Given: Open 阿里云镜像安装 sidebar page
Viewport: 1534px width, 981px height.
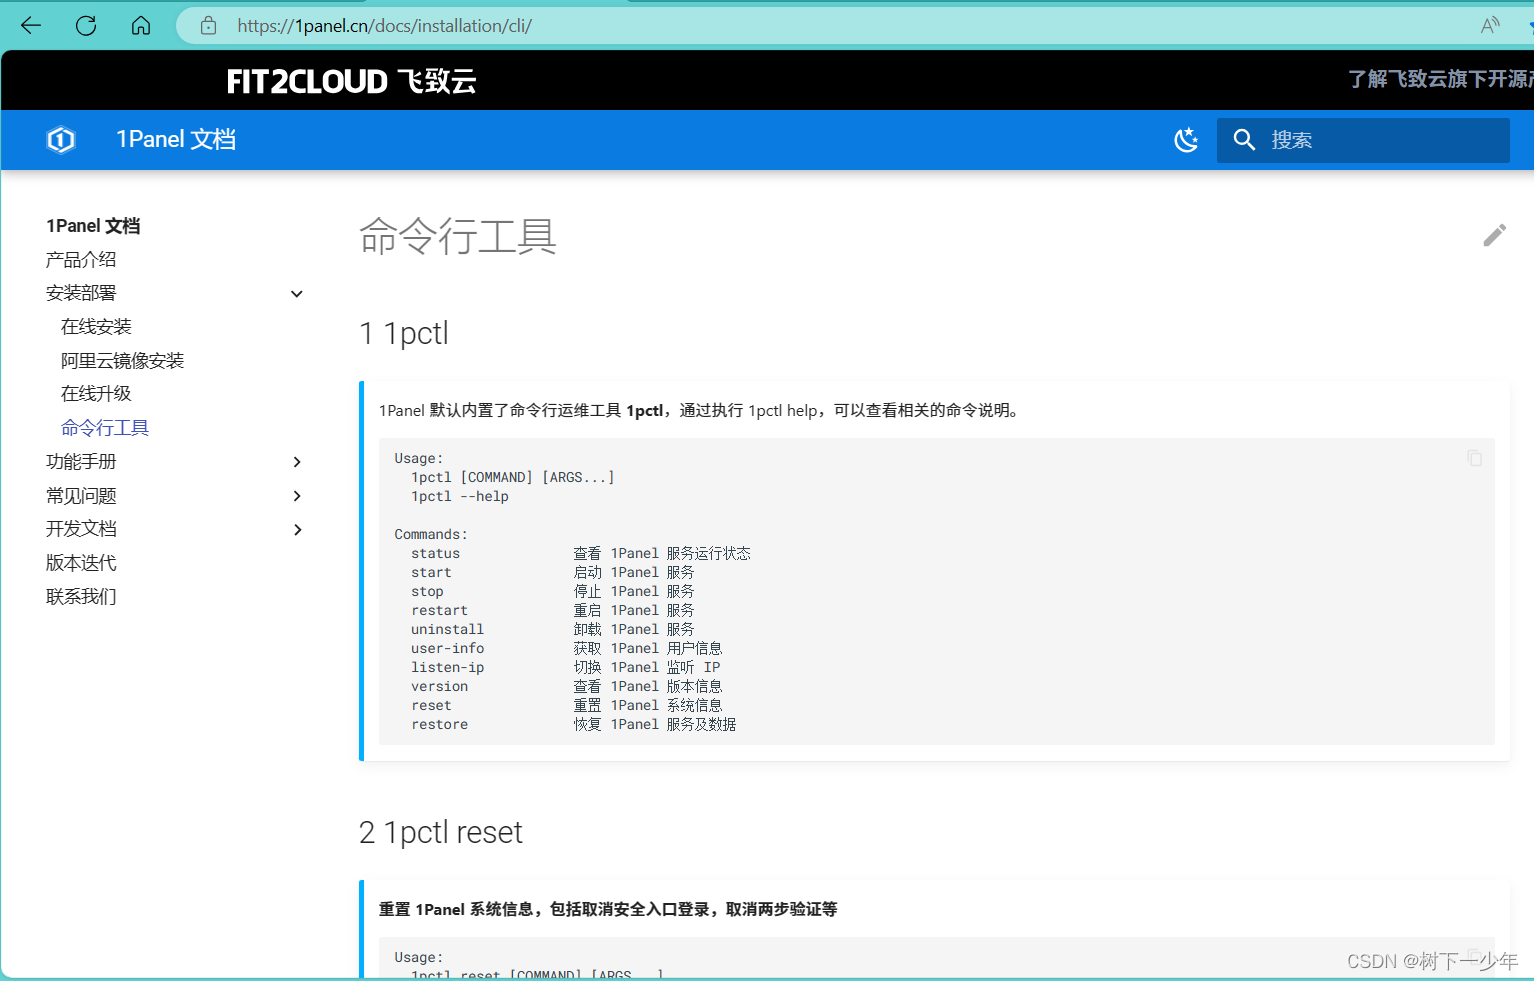Looking at the screenshot, I should (x=122, y=361).
